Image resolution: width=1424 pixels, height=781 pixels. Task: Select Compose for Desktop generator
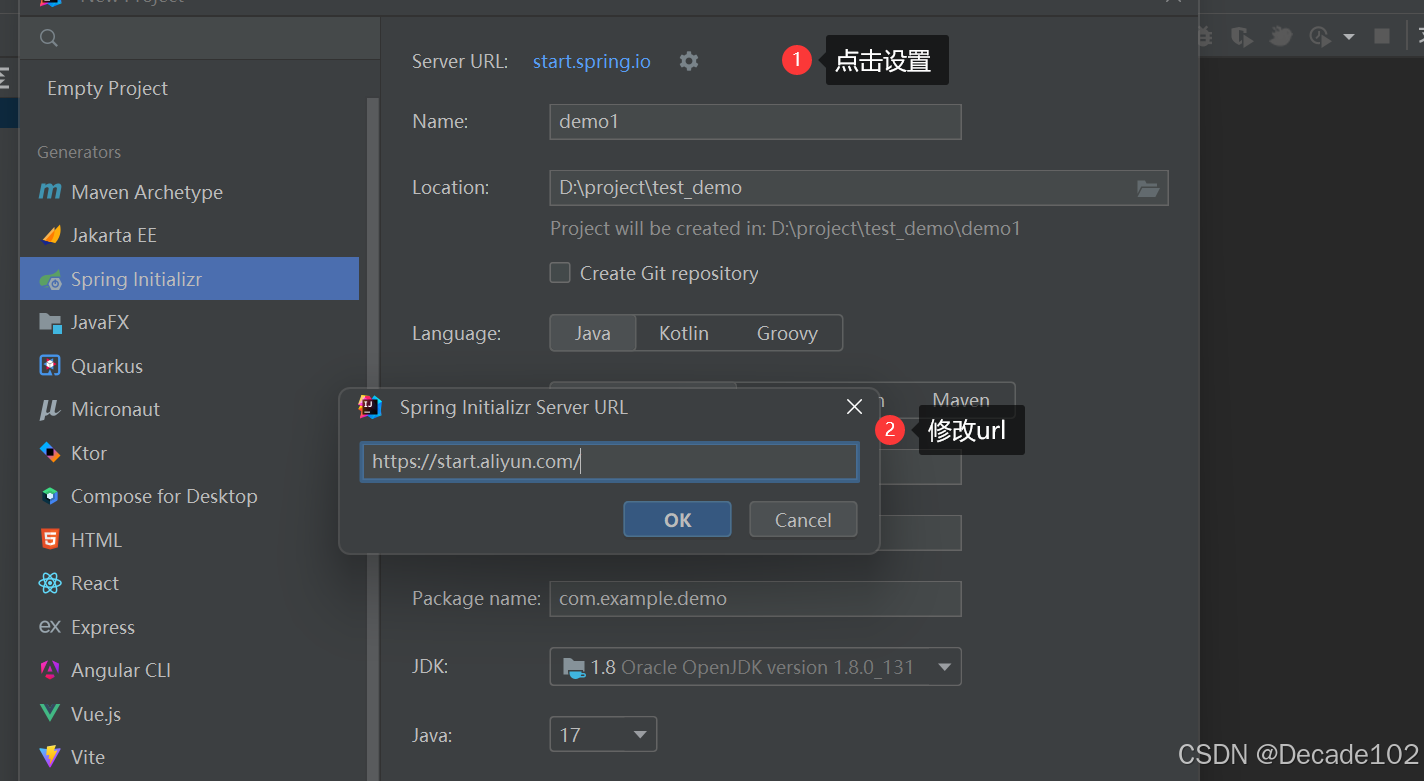tap(189, 496)
